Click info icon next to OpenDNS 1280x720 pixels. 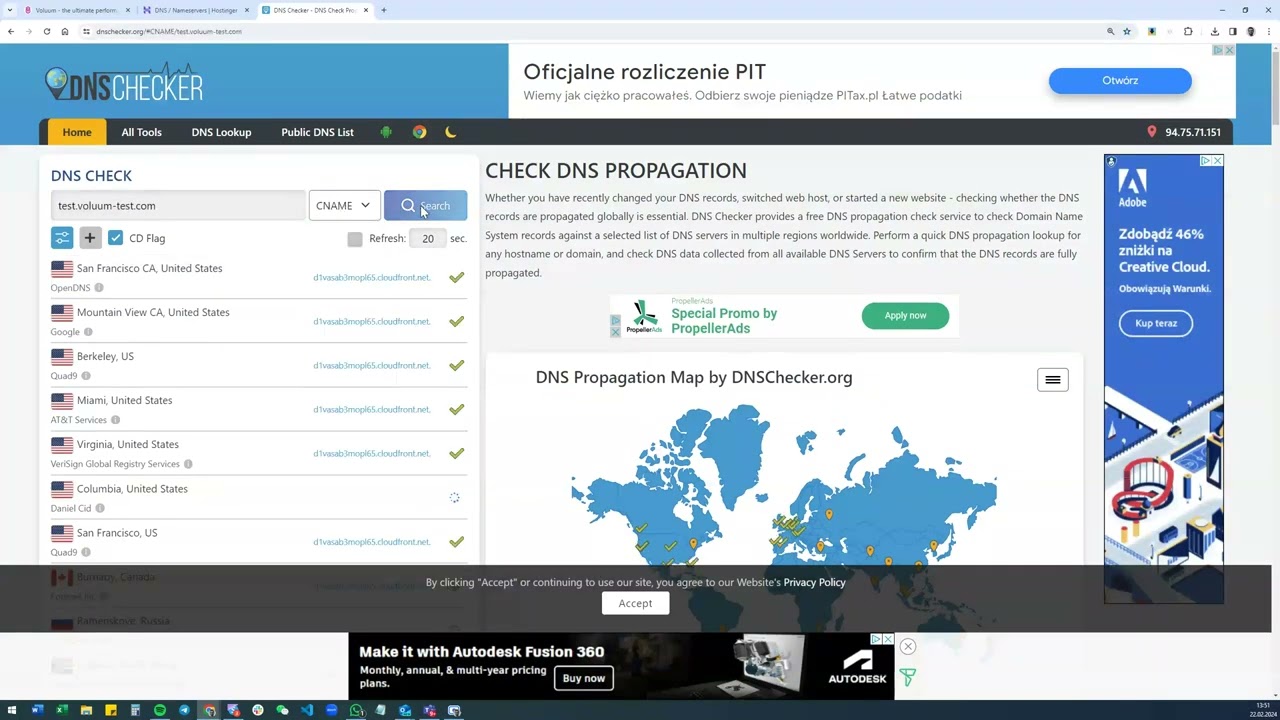pyautogui.click(x=99, y=288)
